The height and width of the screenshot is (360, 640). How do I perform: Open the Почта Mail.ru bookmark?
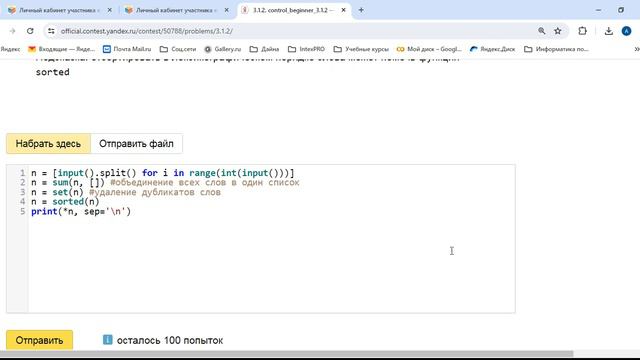(127, 49)
